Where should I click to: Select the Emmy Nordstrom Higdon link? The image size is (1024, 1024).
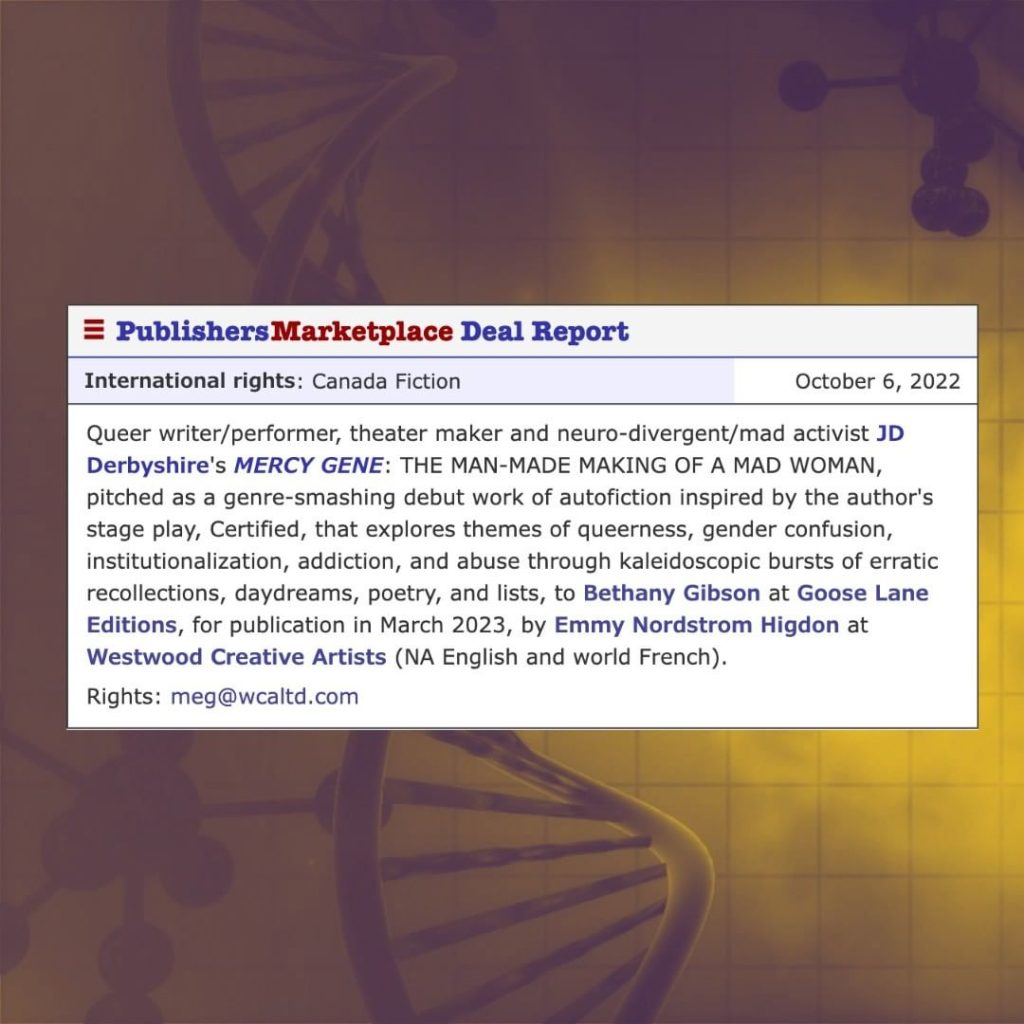click(696, 625)
